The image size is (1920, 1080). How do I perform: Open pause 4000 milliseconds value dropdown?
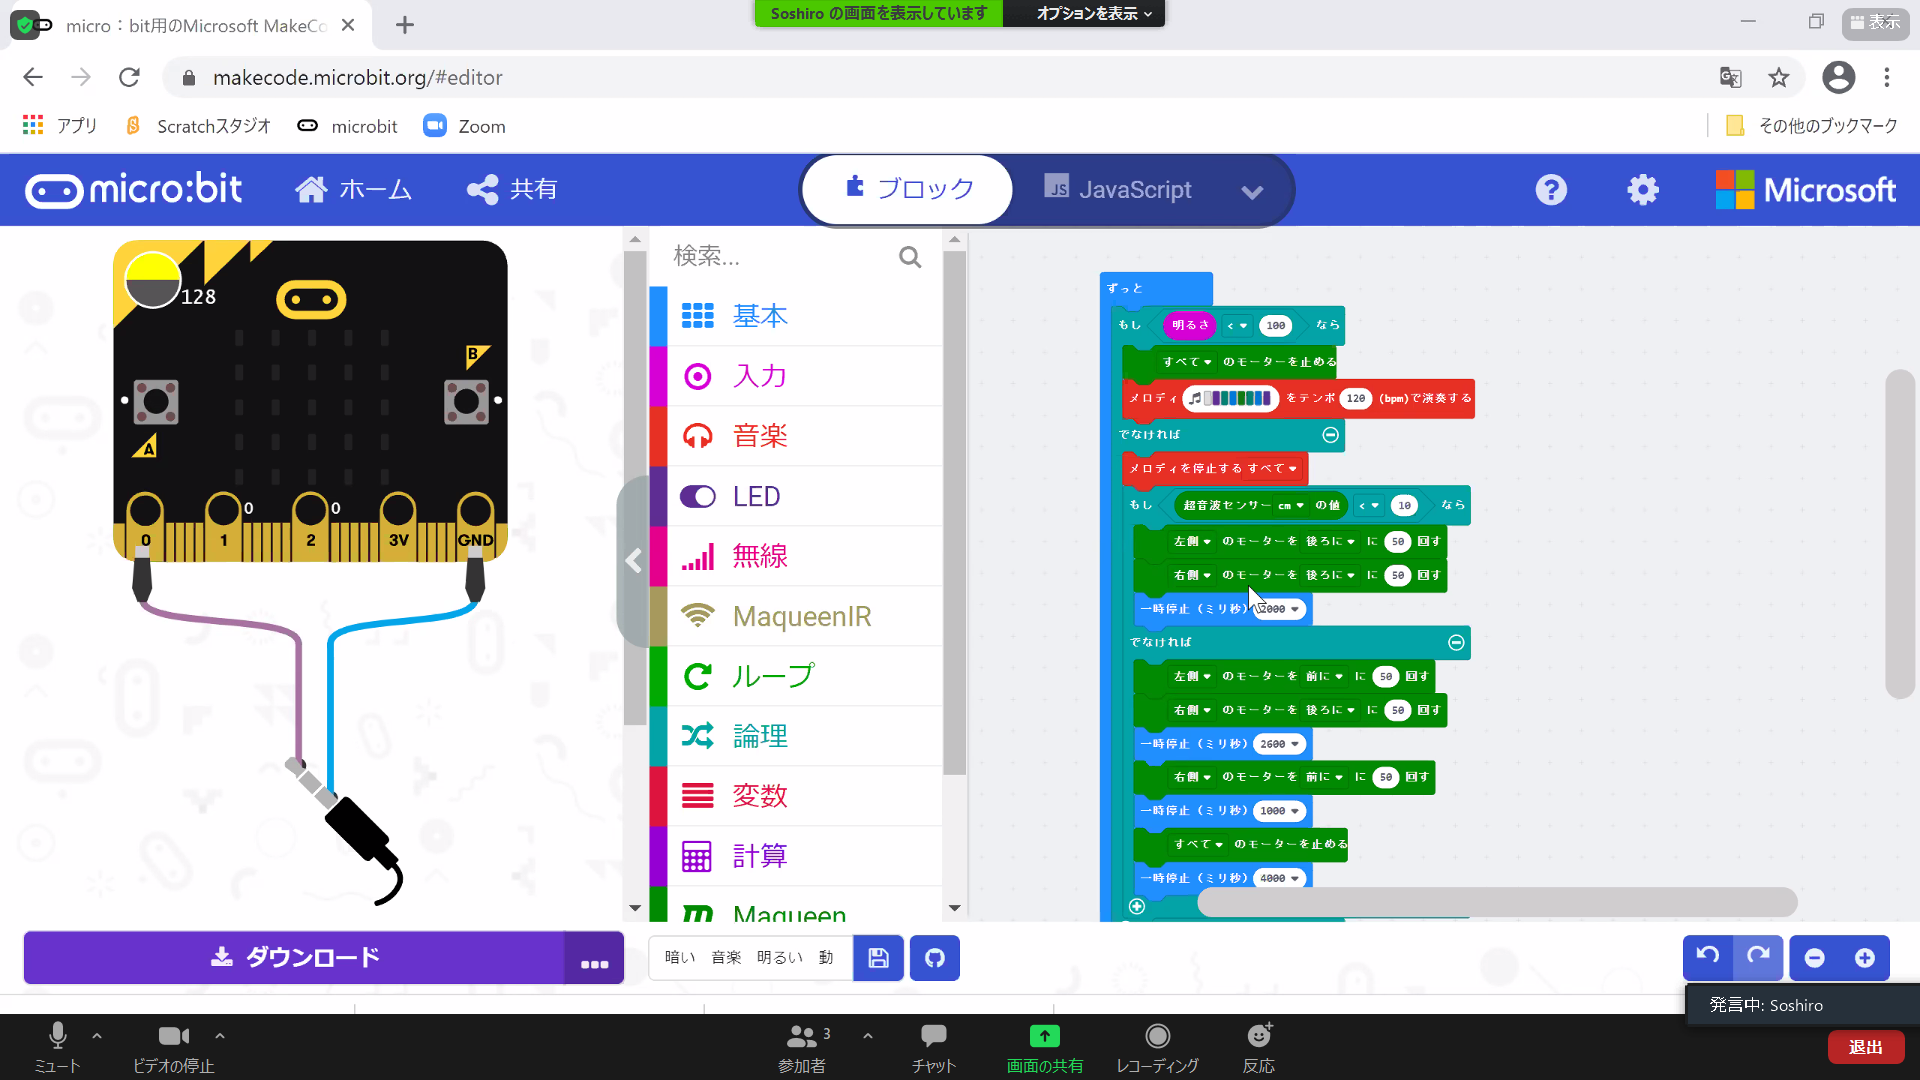[x=1279, y=878]
